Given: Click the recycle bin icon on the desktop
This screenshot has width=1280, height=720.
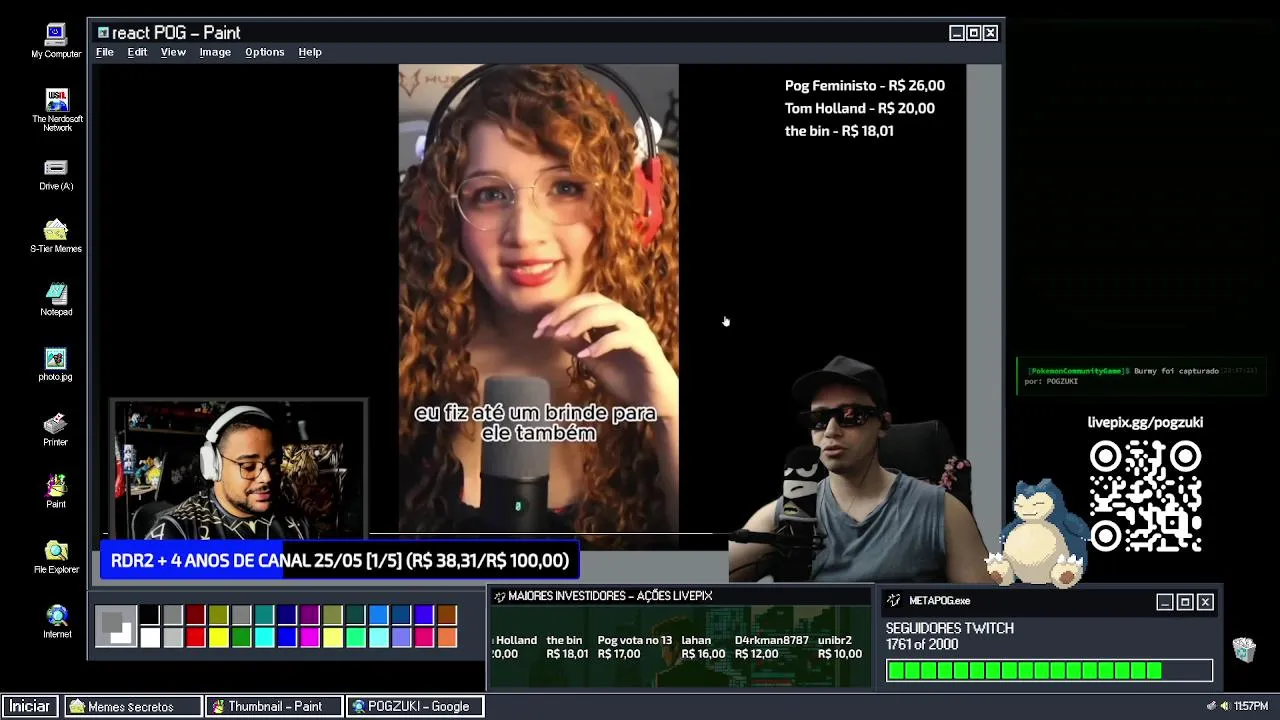Looking at the screenshot, I should [1244, 649].
